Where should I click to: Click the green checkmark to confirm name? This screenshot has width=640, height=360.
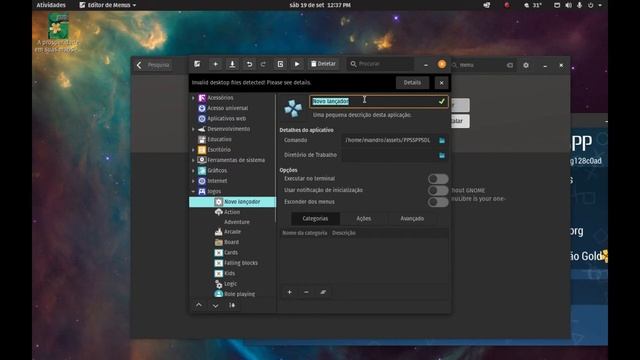(441, 101)
